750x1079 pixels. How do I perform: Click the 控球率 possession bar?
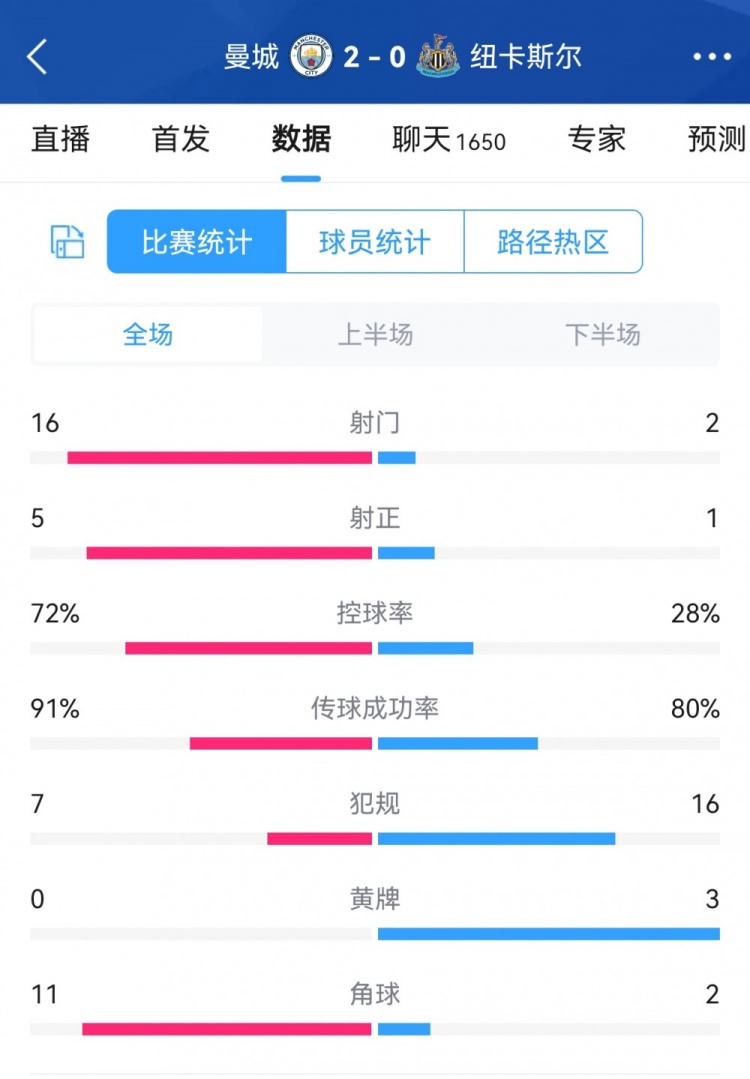(x=375, y=648)
